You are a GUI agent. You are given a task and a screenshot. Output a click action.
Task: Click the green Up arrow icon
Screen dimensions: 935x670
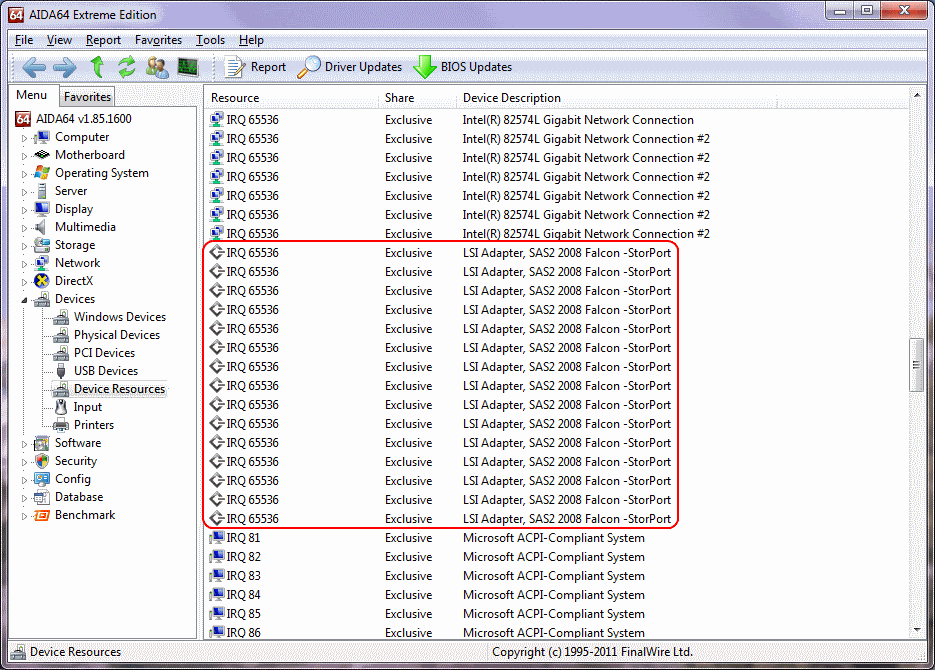pyautogui.click(x=97, y=67)
